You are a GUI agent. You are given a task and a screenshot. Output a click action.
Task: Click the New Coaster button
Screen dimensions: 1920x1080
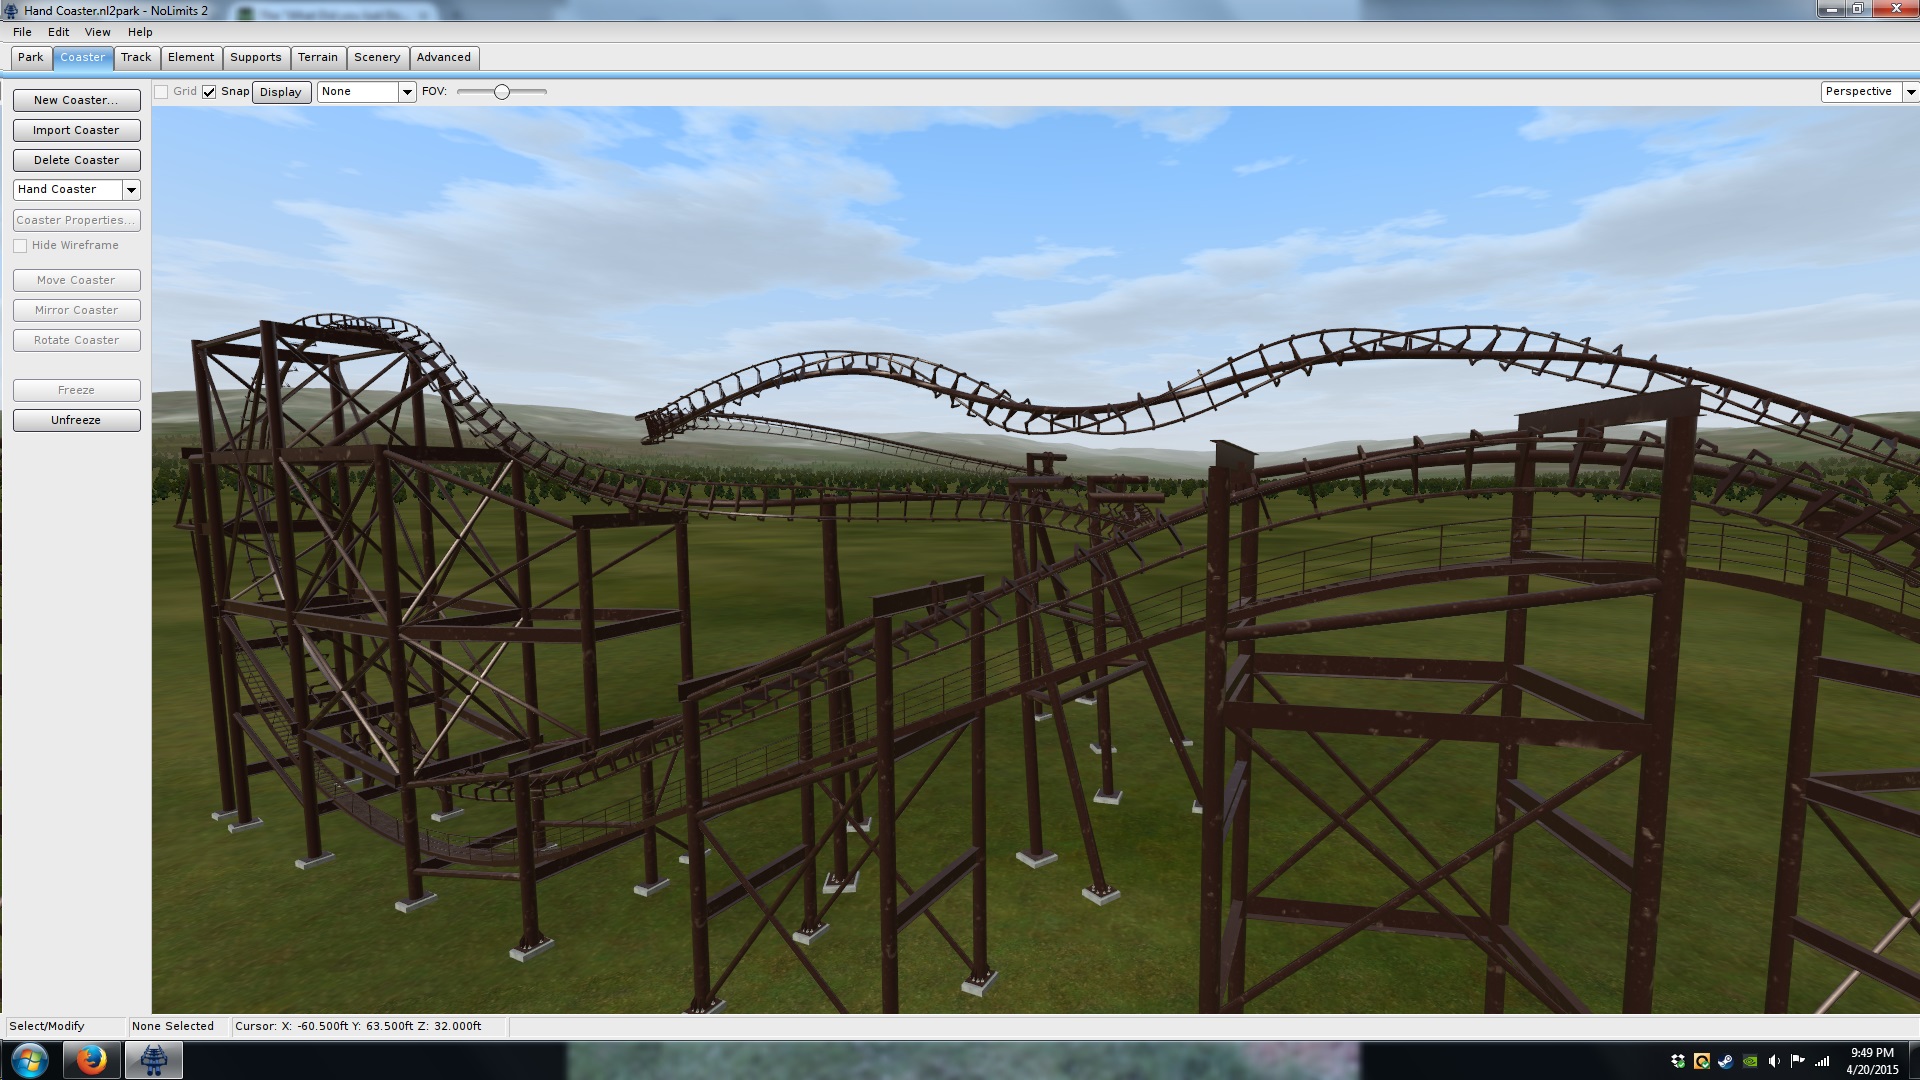point(76,100)
